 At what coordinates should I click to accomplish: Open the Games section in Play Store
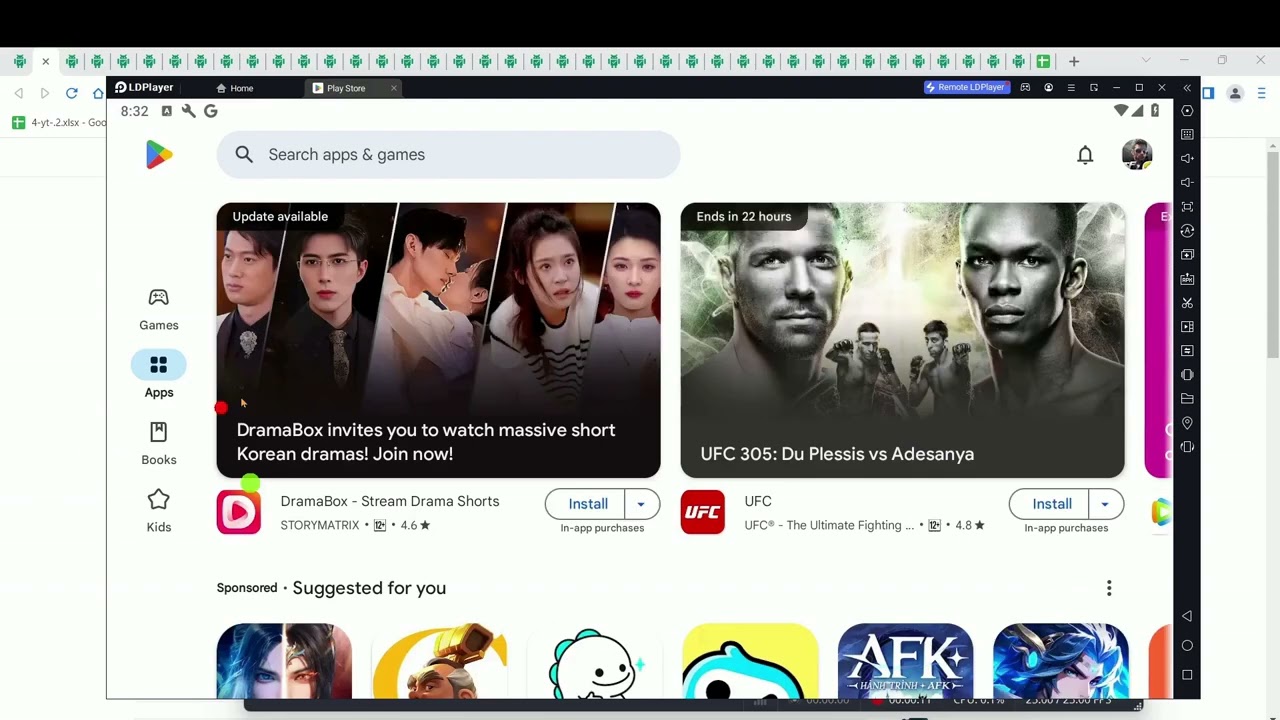pyautogui.click(x=158, y=310)
